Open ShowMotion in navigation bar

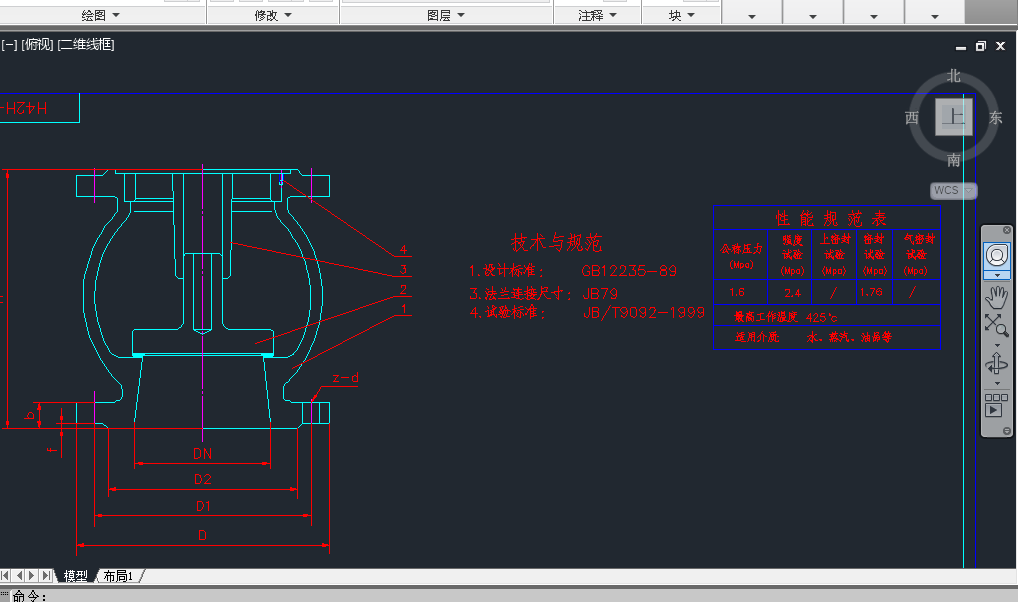click(997, 405)
